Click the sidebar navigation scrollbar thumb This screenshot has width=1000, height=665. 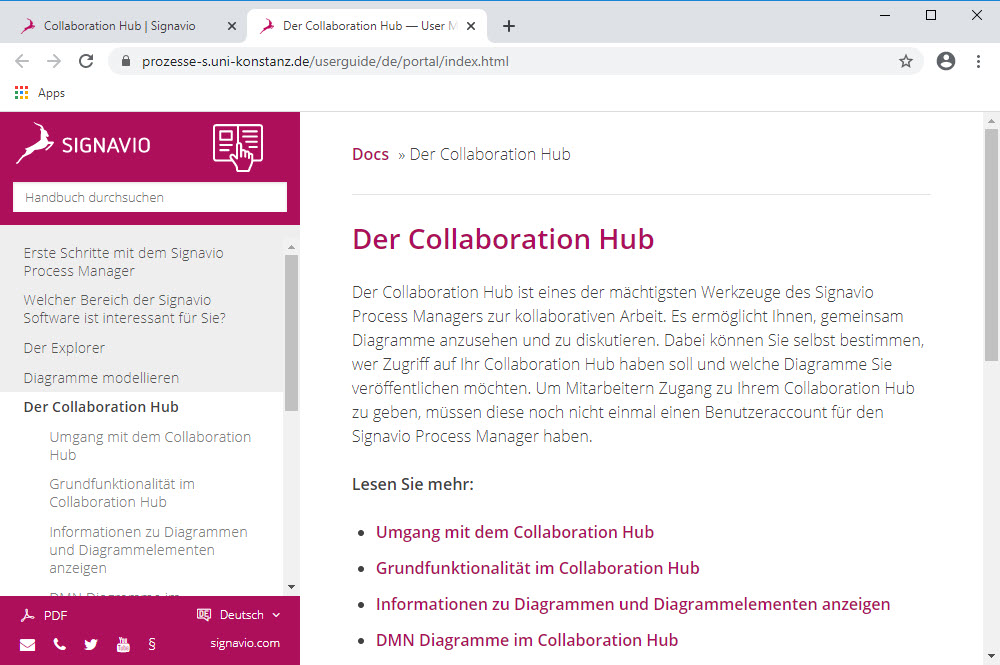[x=291, y=333]
